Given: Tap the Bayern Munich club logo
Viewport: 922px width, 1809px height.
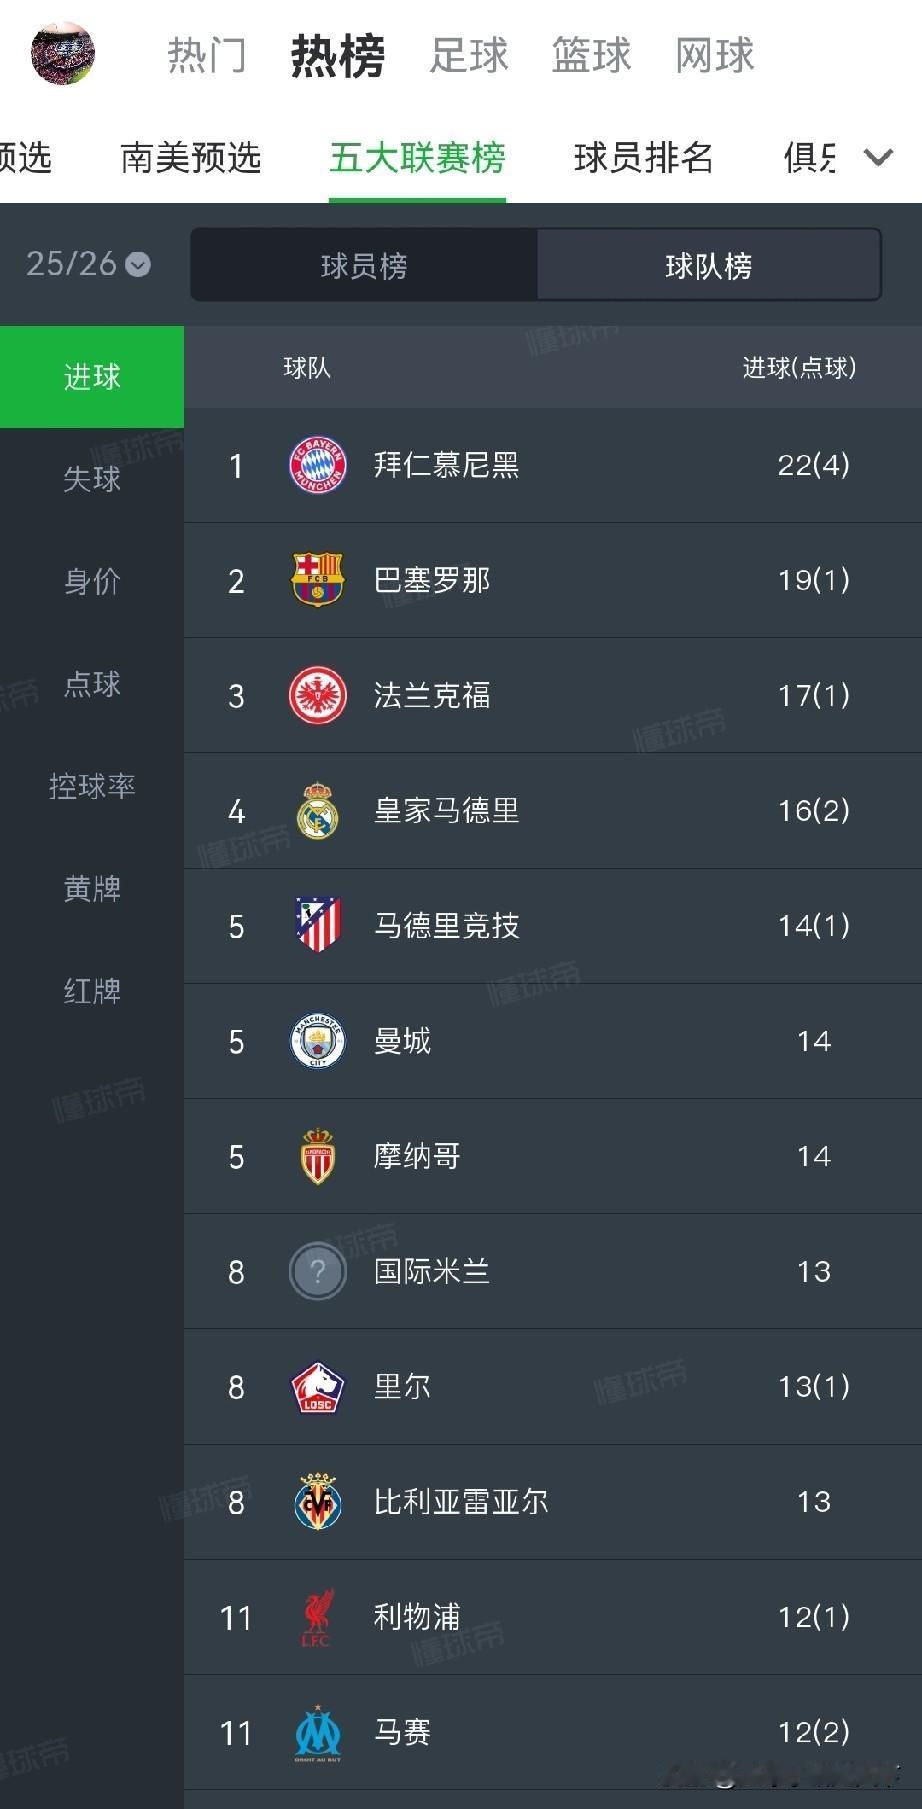Looking at the screenshot, I should coord(317,465).
